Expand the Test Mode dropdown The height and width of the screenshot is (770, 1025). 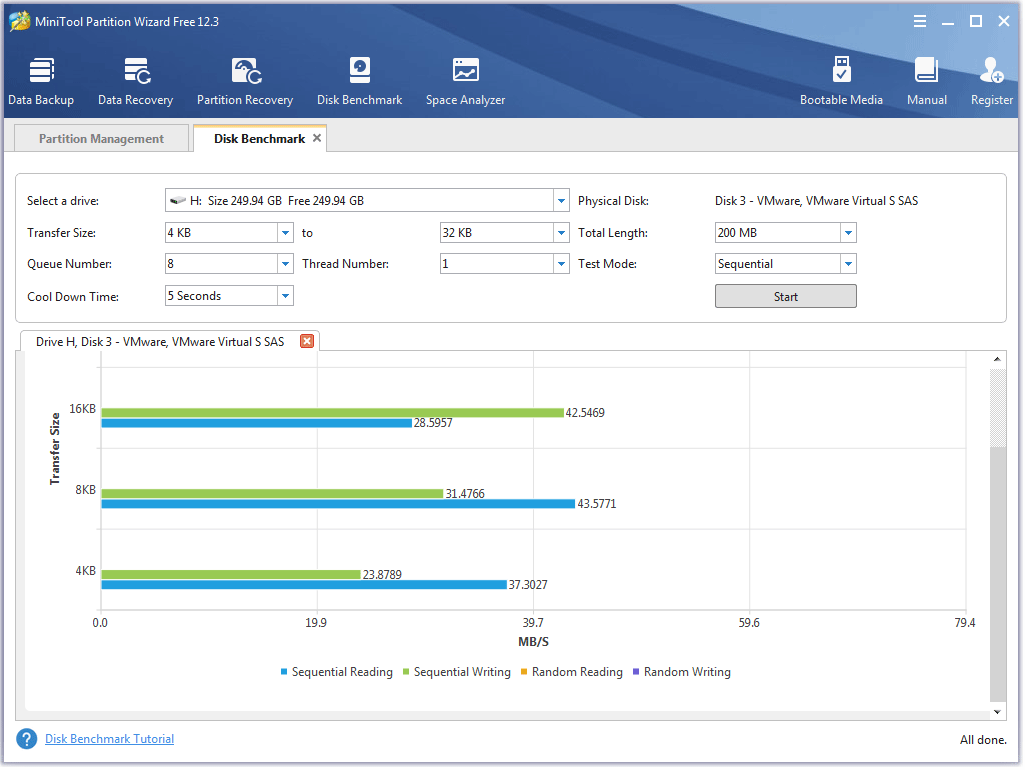tap(848, 264)
